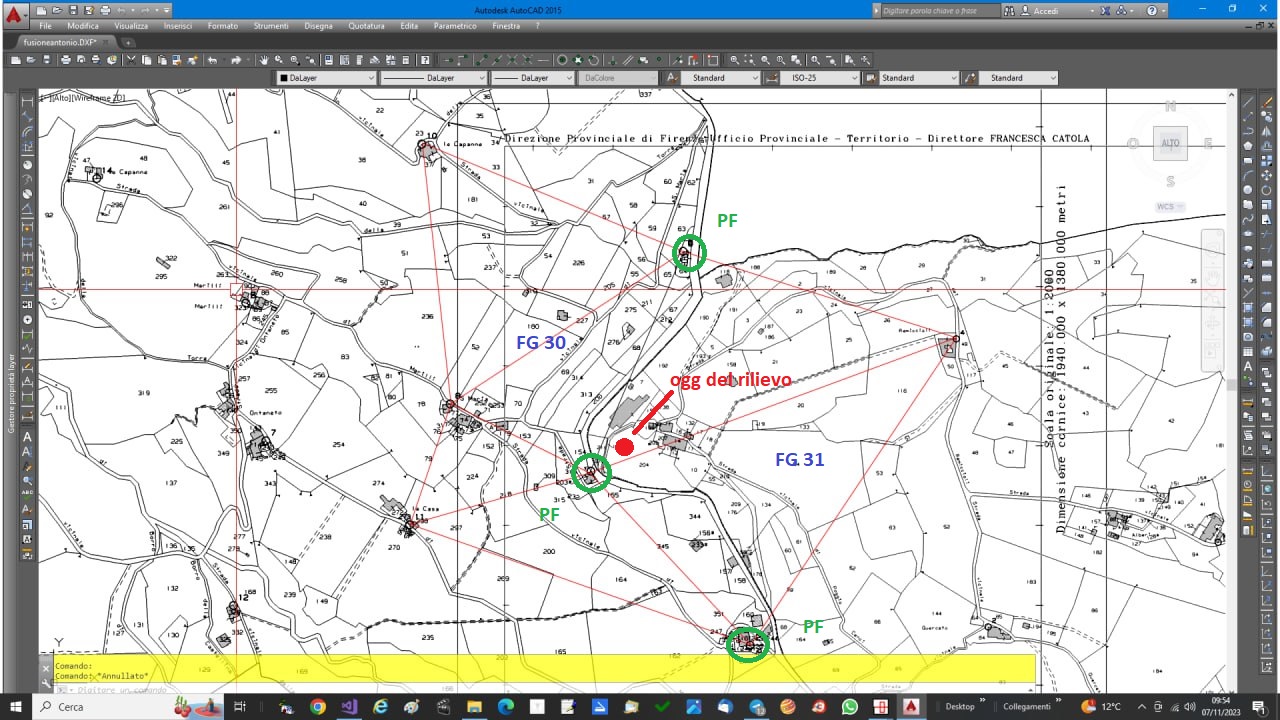Click the Help circle icon in title bar
The height and width of the screenshot is (720, 1280).
(x=1152, y=10)
